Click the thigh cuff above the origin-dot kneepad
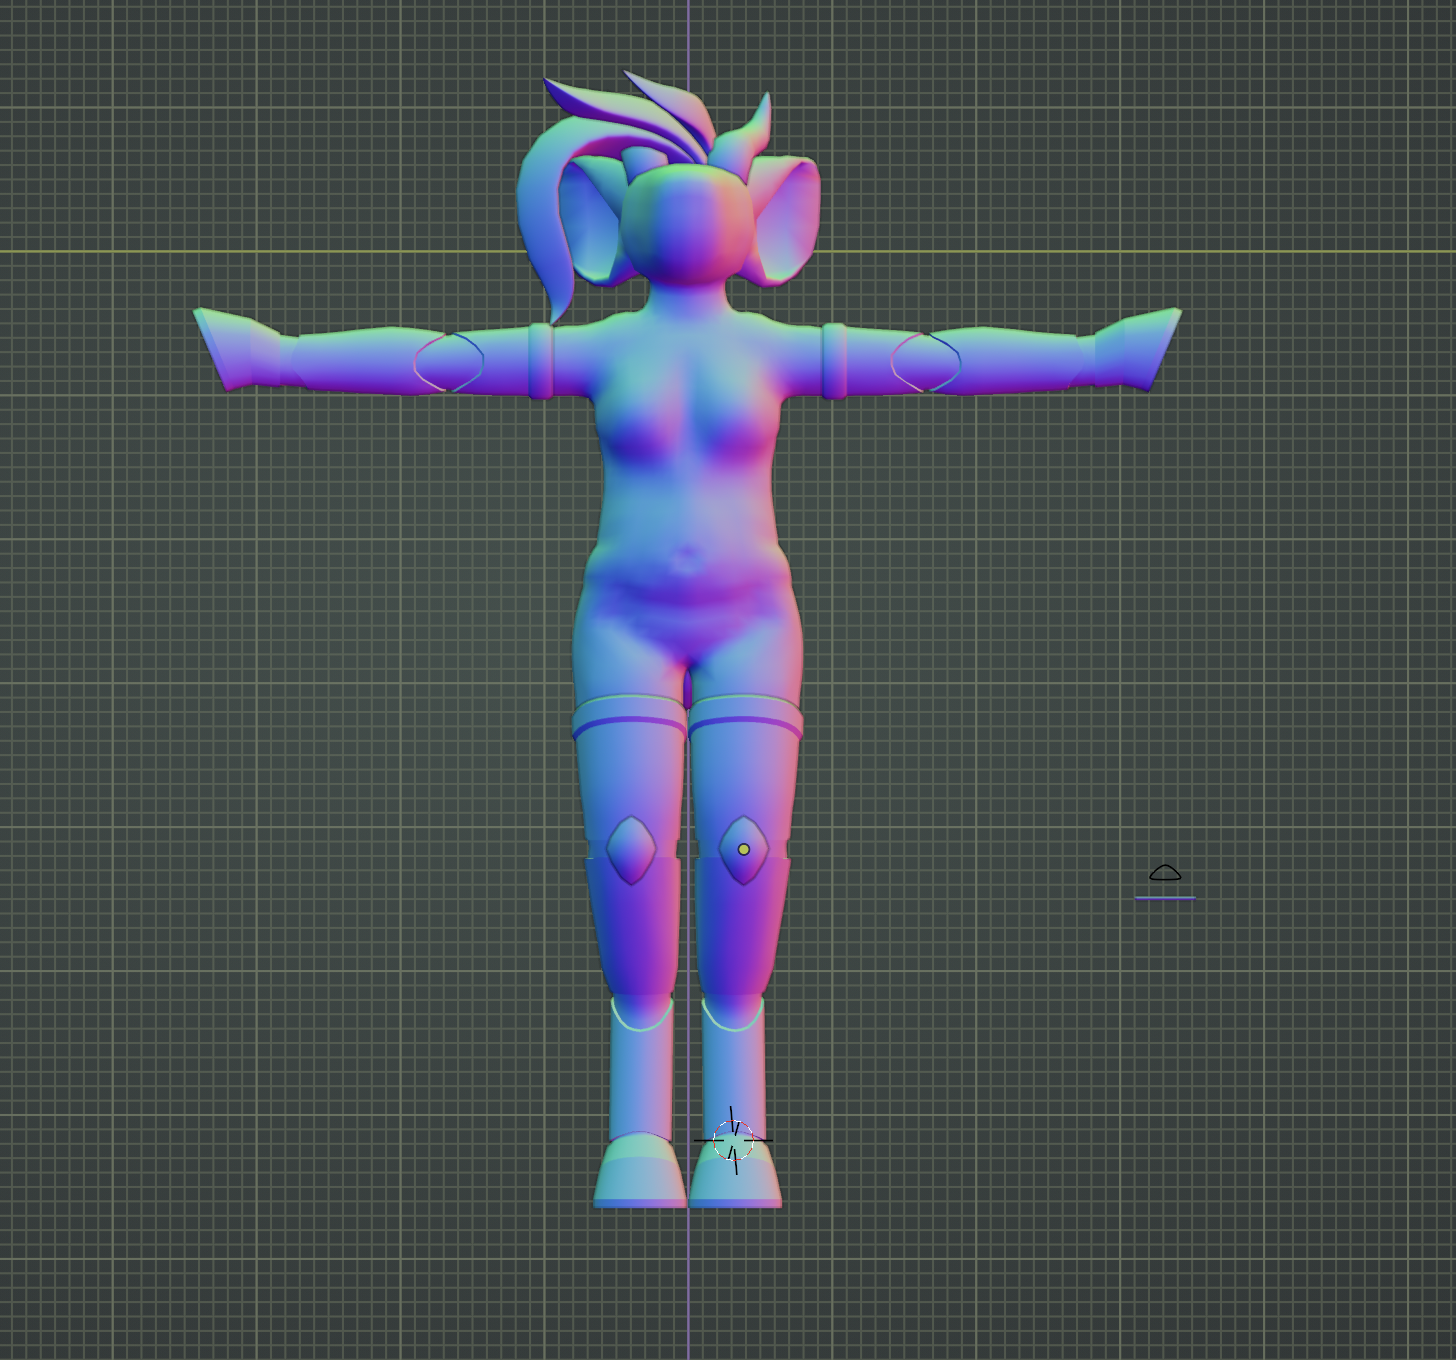This screenshot has width=1456, height=1360. pos(746,720)
